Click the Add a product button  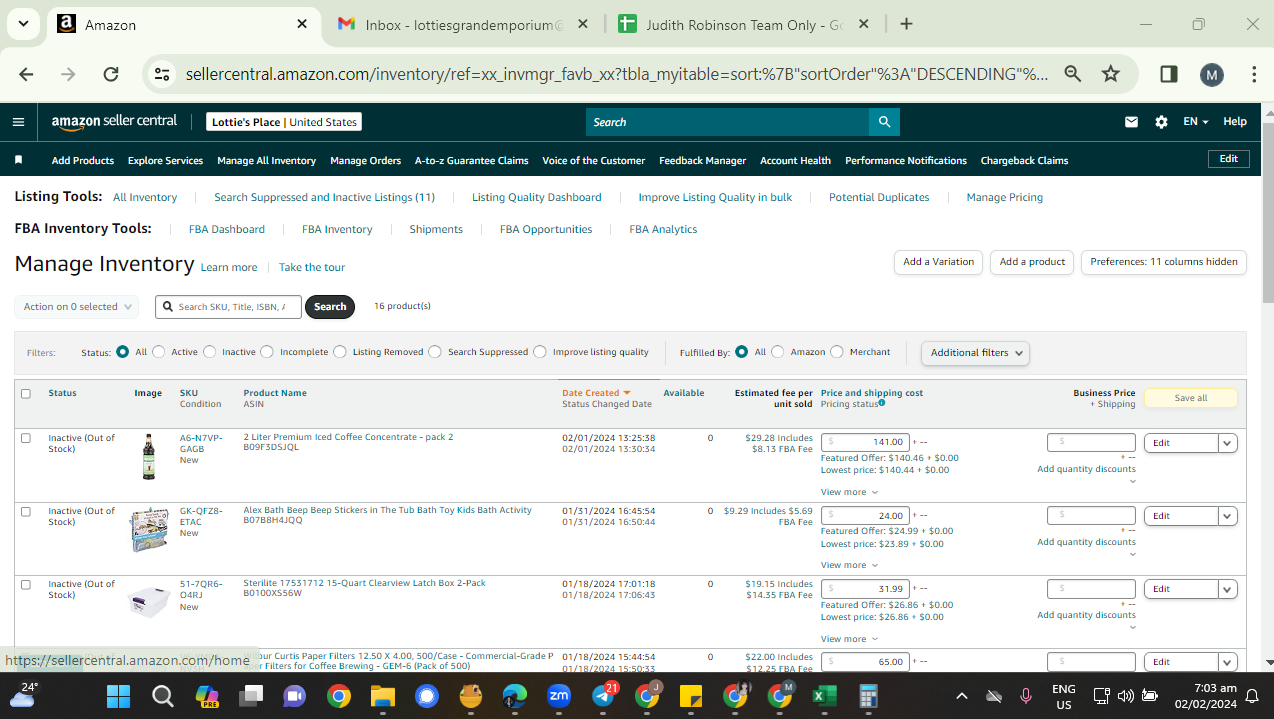1033,262
